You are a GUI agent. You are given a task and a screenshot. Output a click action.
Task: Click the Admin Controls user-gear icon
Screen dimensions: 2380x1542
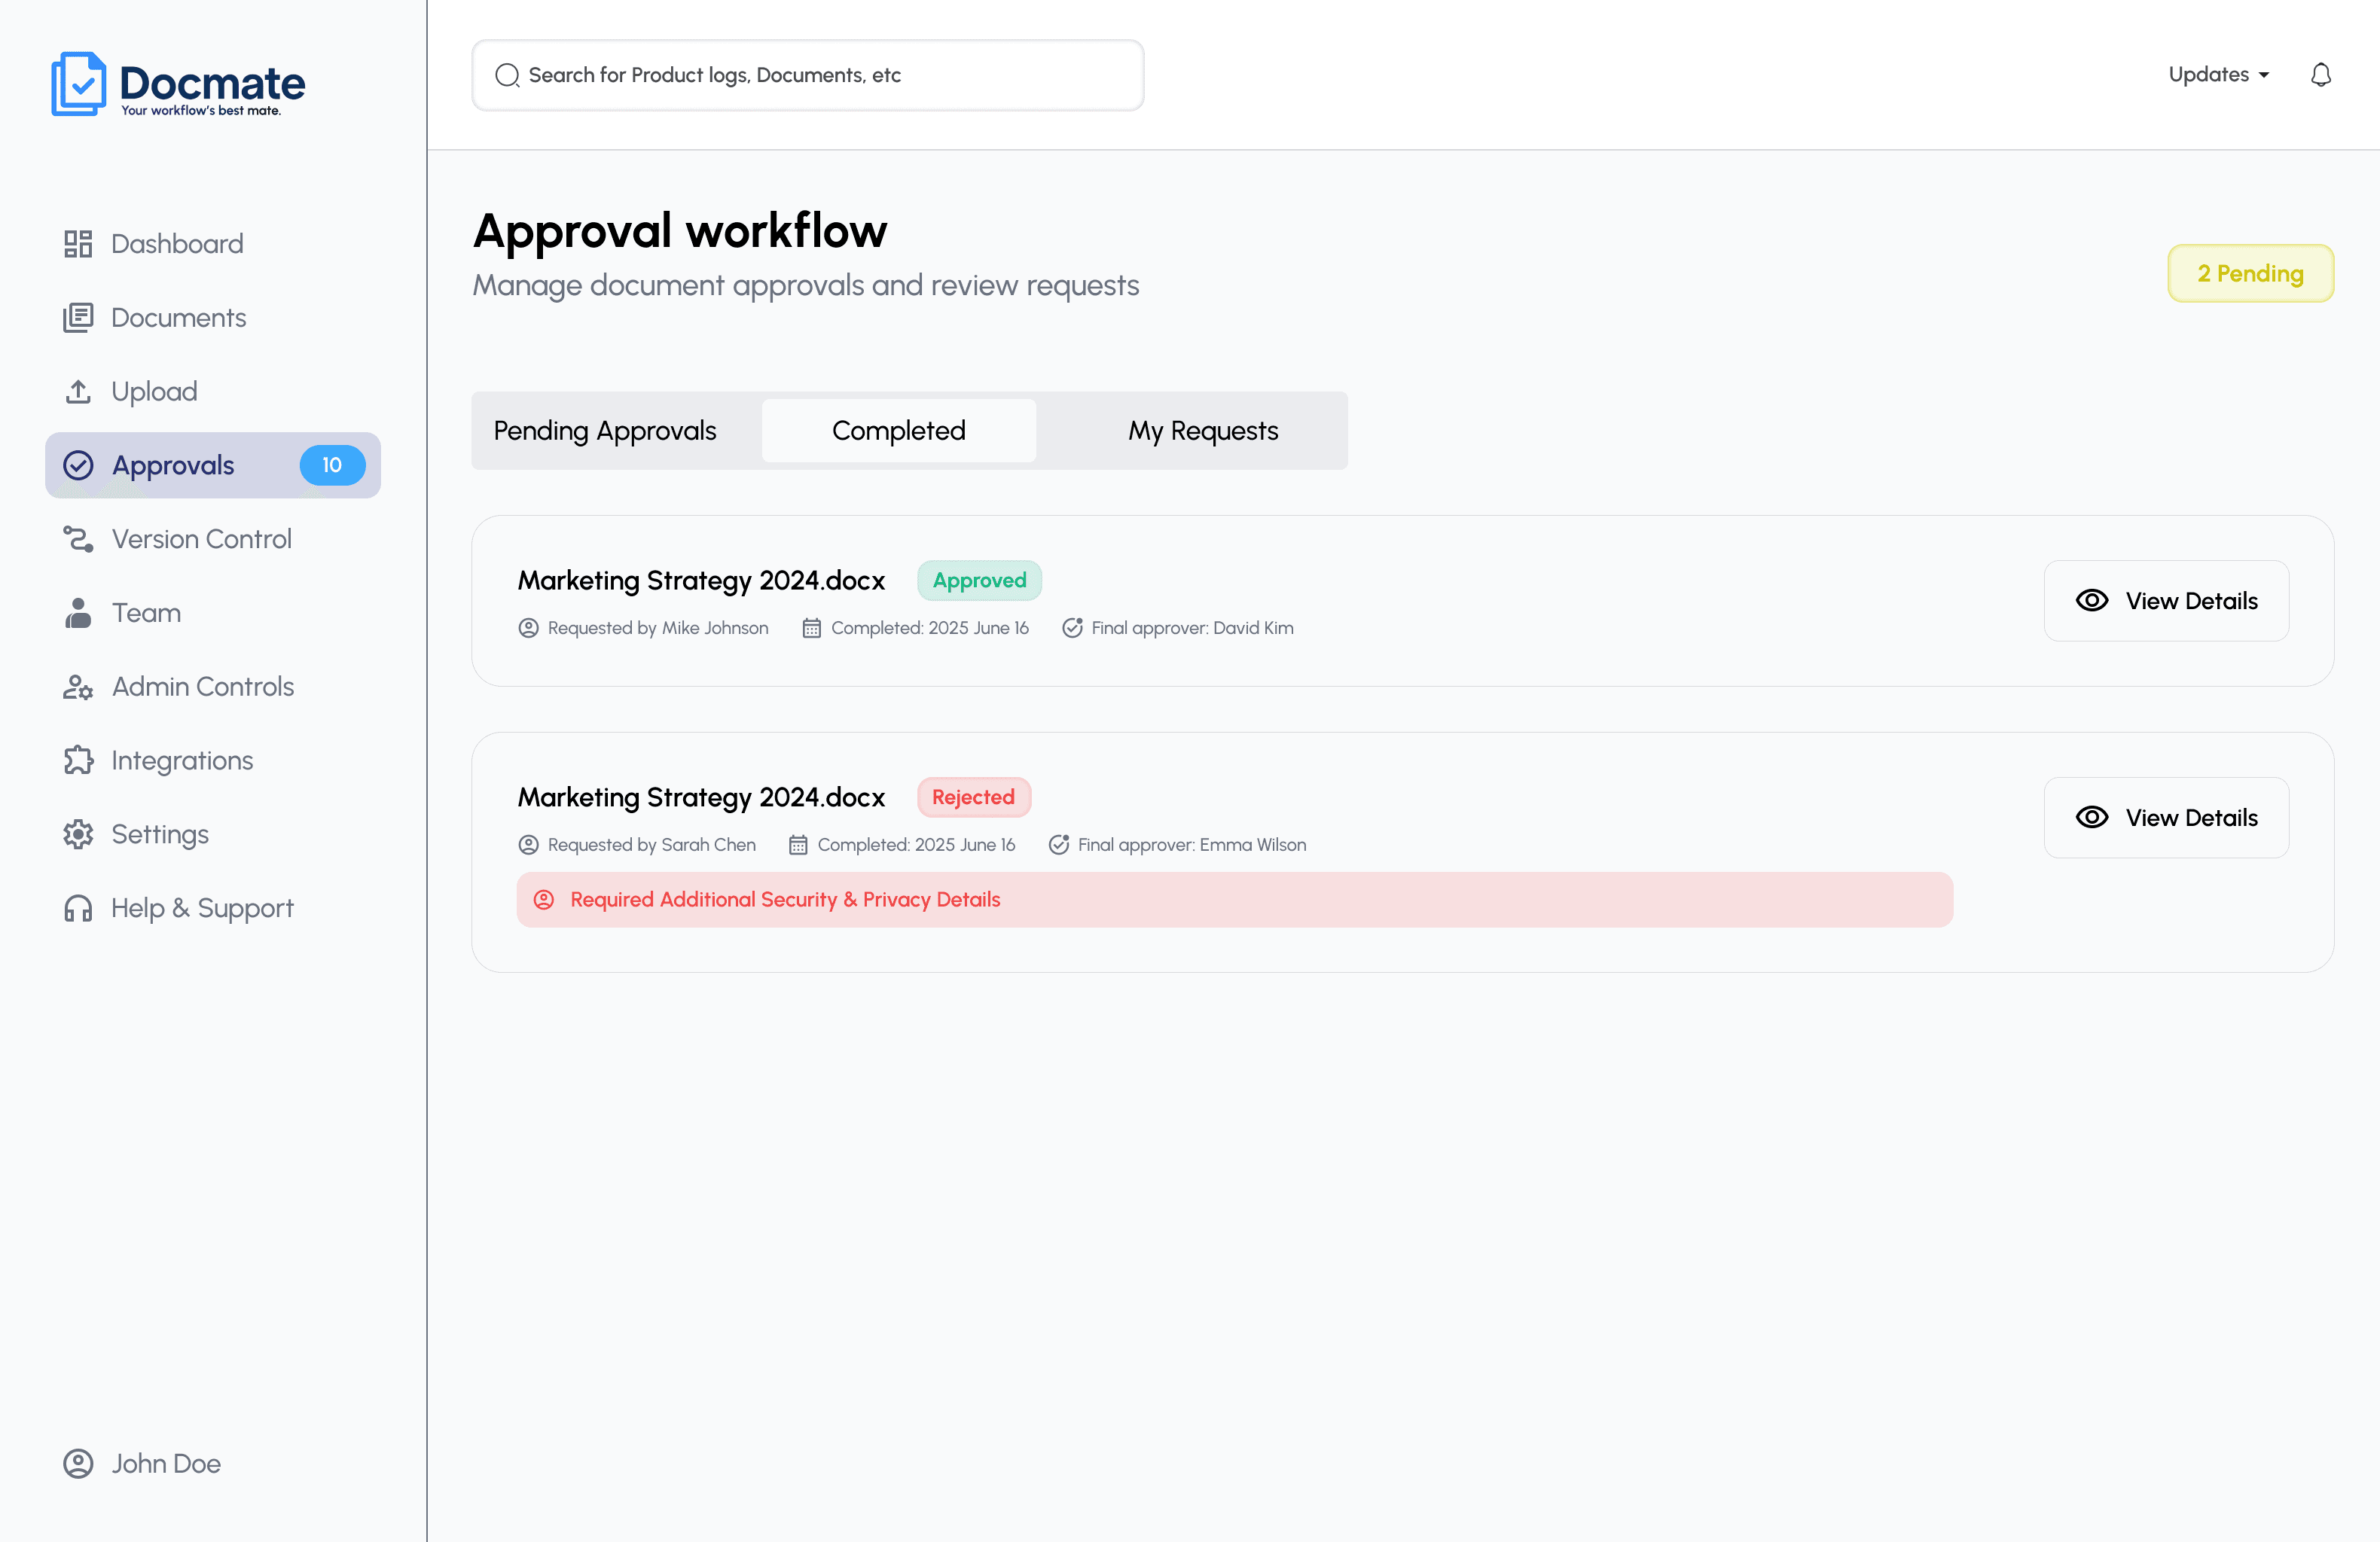(78, 687)
